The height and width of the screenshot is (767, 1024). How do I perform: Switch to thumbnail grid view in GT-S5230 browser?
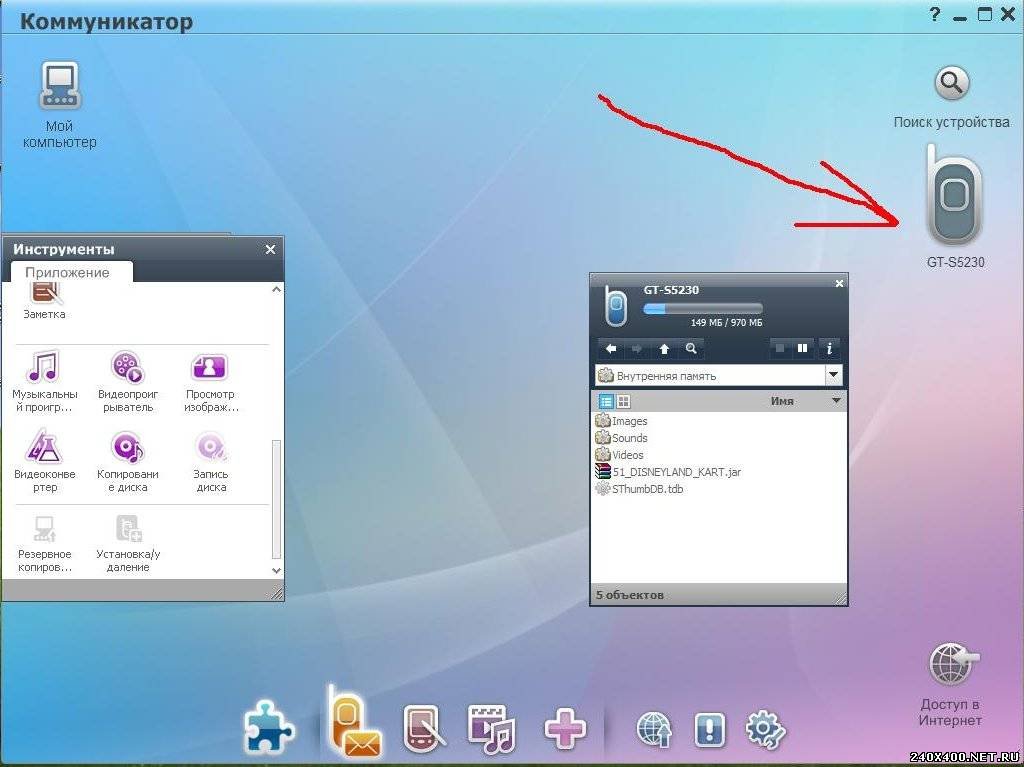coord(624,401)
